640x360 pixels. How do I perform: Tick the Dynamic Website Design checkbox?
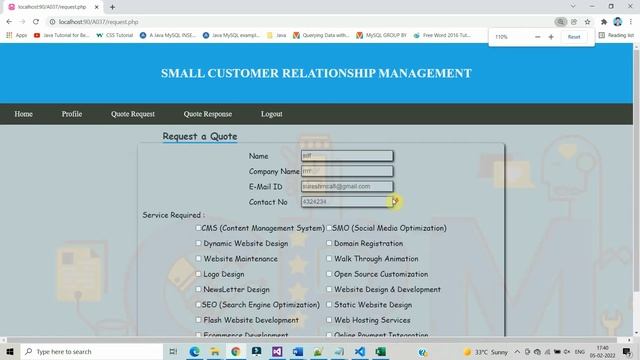point(198,243)
